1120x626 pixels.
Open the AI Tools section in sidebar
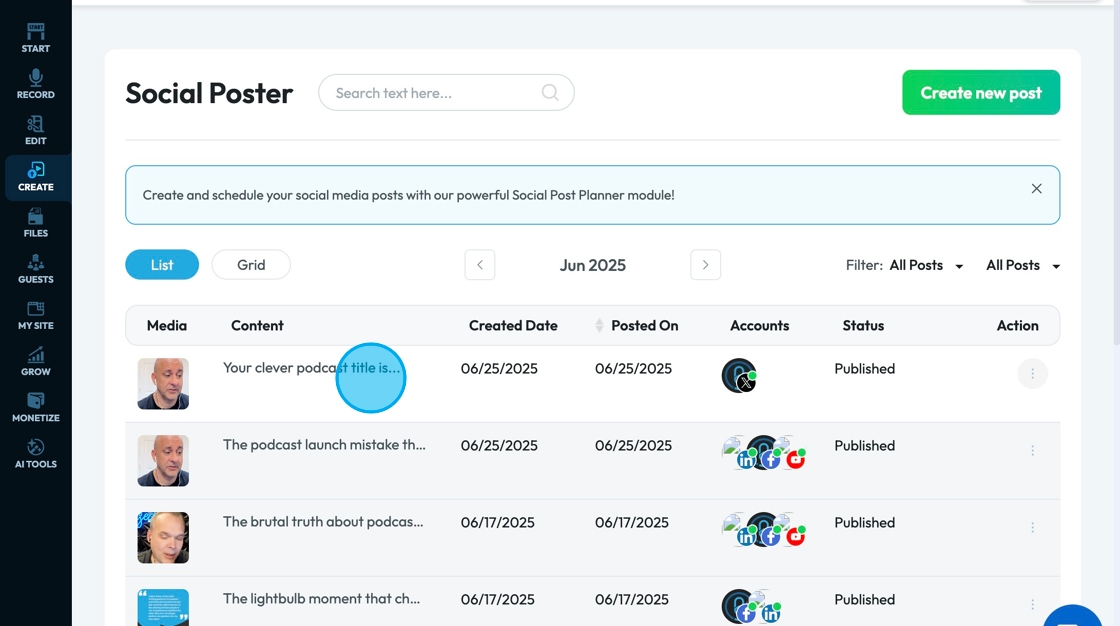[x=36, y=454]
